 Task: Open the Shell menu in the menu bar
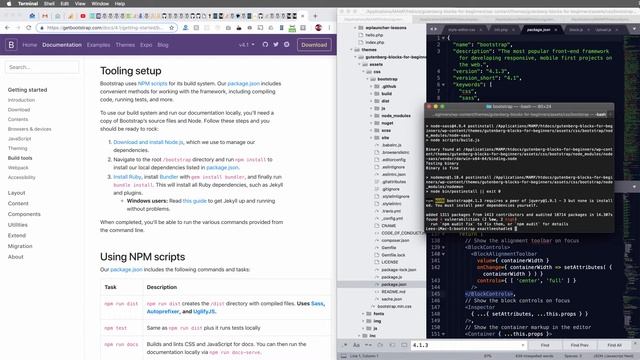(49, 3)
